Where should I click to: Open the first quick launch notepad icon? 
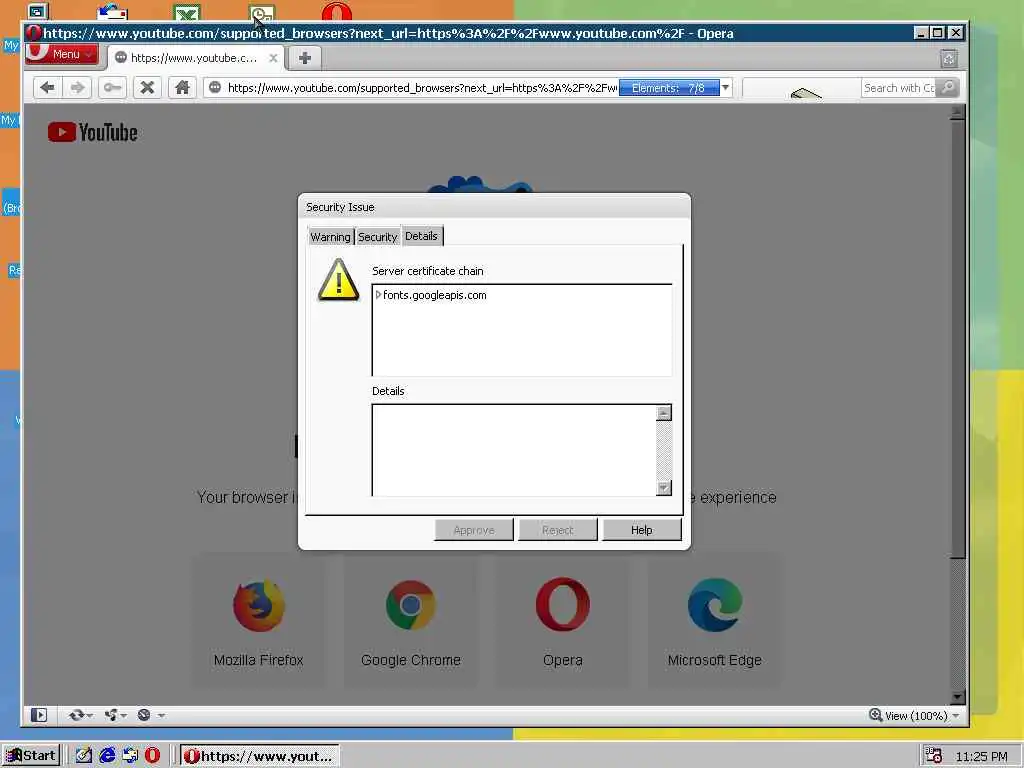point(84,756)
